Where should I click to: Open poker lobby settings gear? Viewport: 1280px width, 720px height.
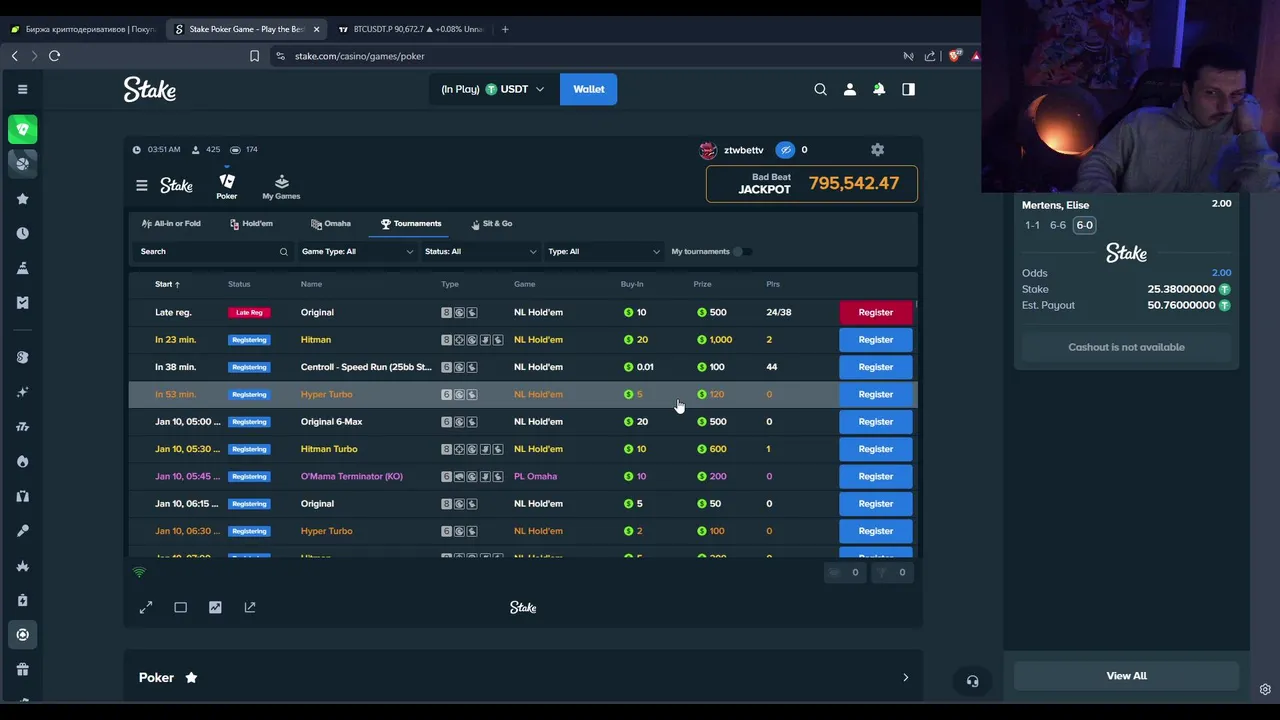pyautogui.click(x=877, y=150)
